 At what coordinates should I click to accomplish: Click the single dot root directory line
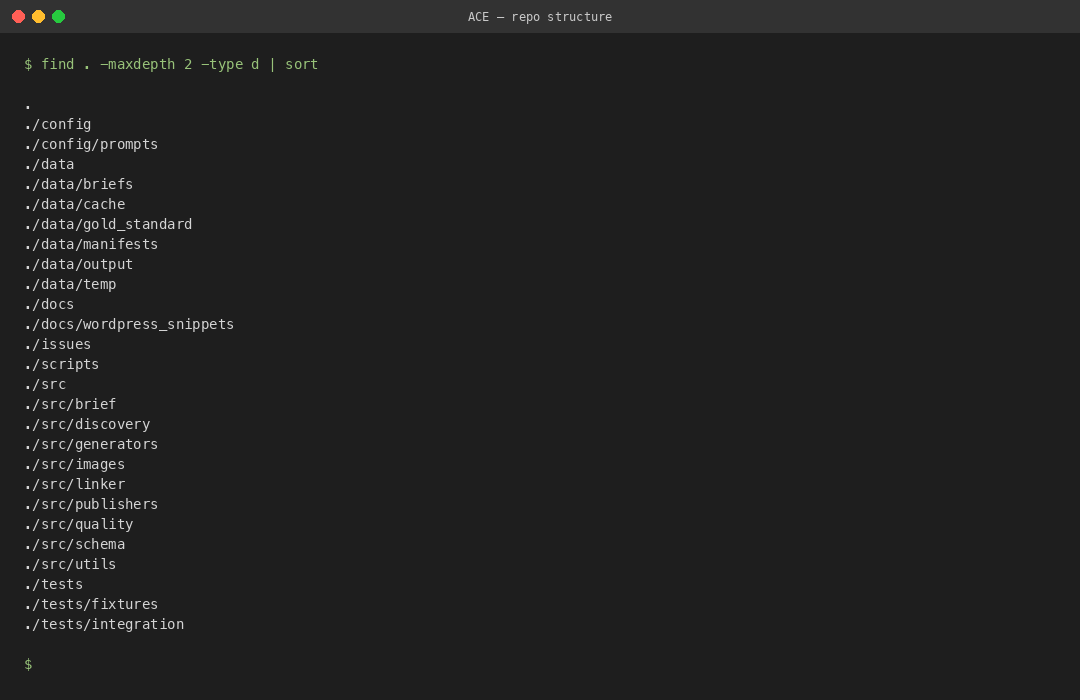pyautogui.click(x=27, y=104)
